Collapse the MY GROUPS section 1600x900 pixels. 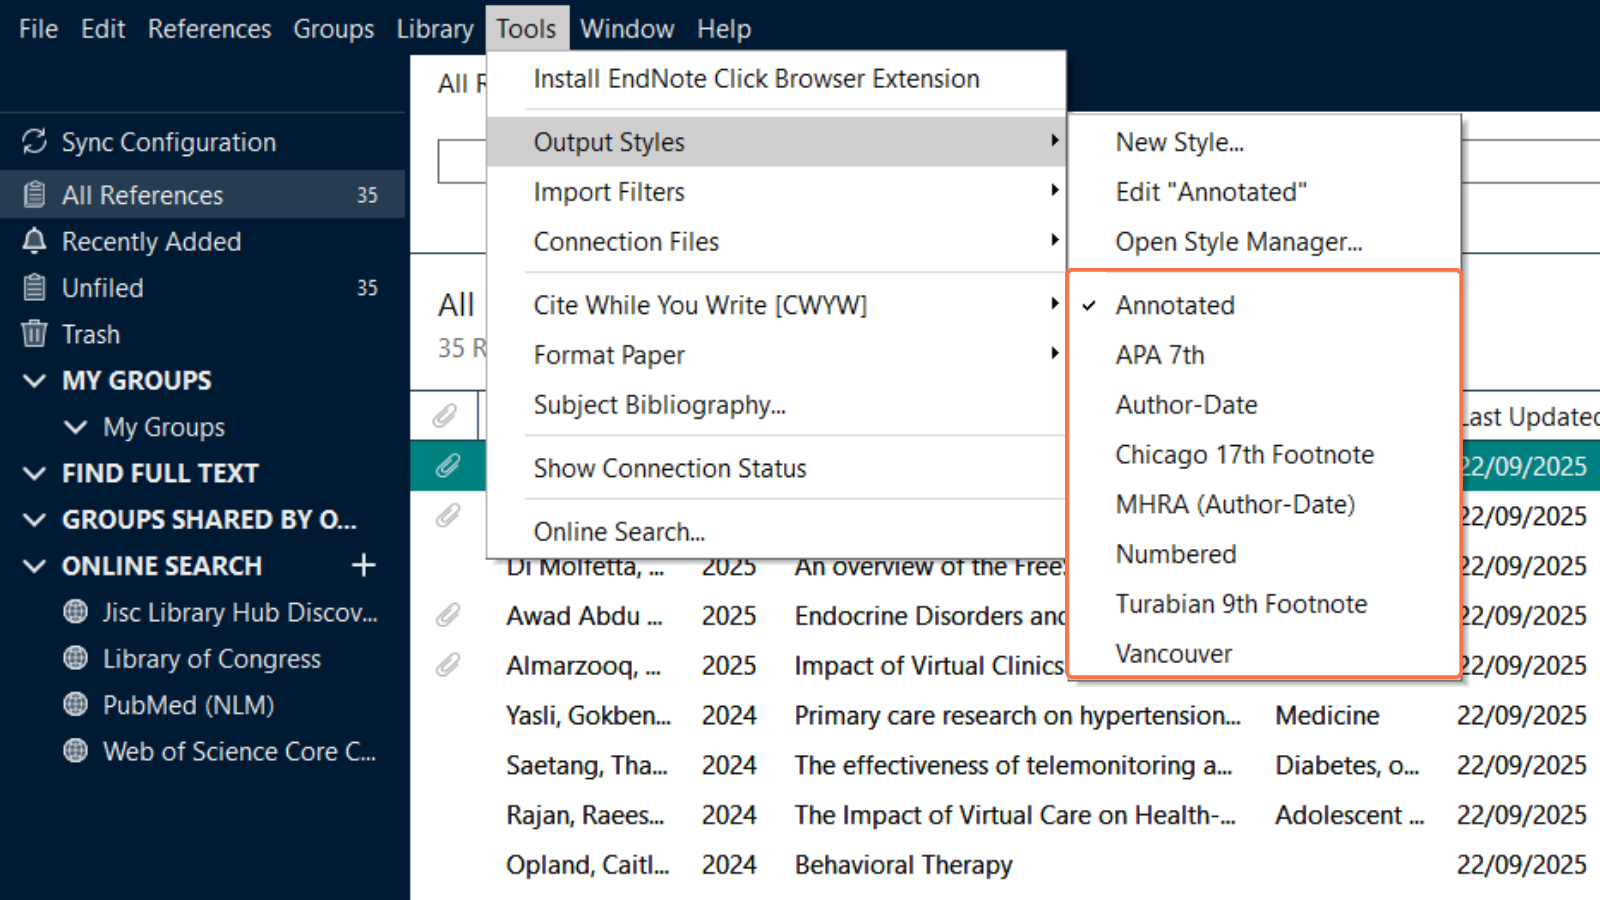click(35, 381)
